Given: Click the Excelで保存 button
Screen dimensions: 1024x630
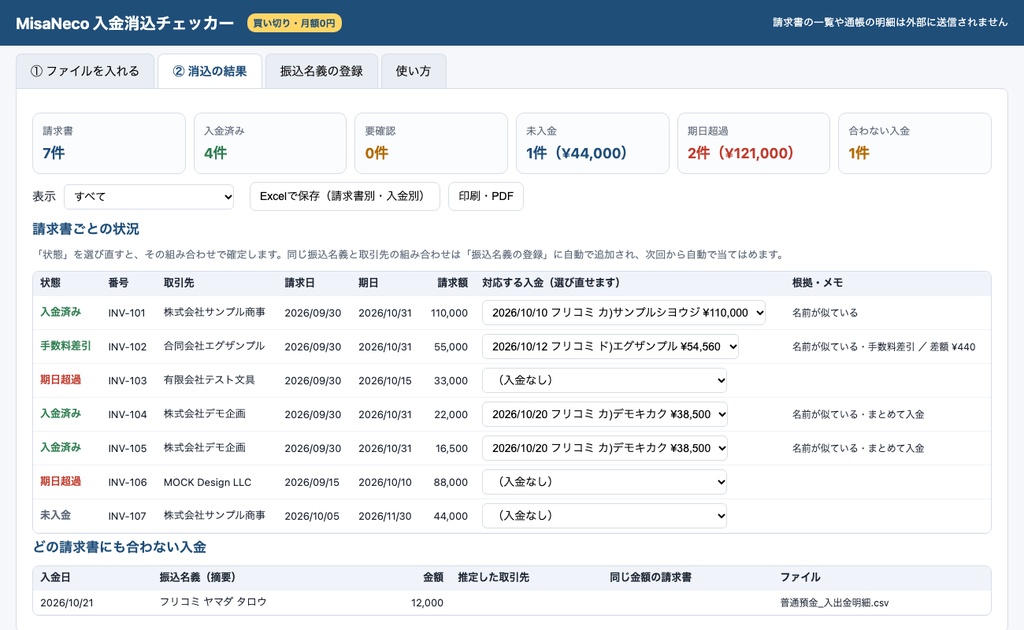Looking at the screenshot, I should (345, 197).
